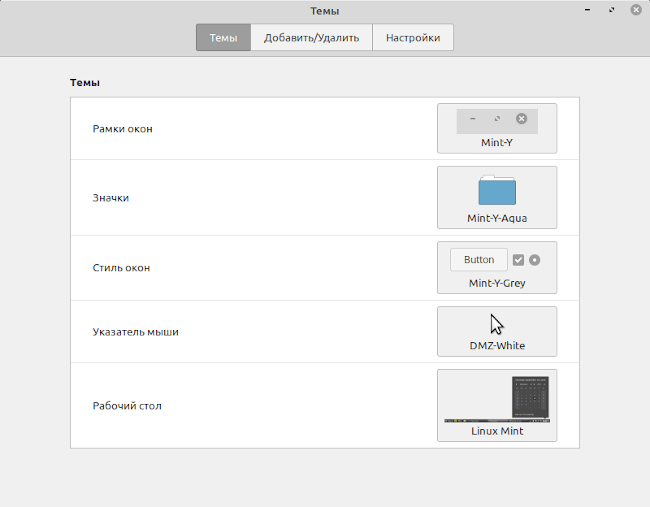
Task: Open the DMZ-White mouse pointer chooser
Action: point(497,331)
